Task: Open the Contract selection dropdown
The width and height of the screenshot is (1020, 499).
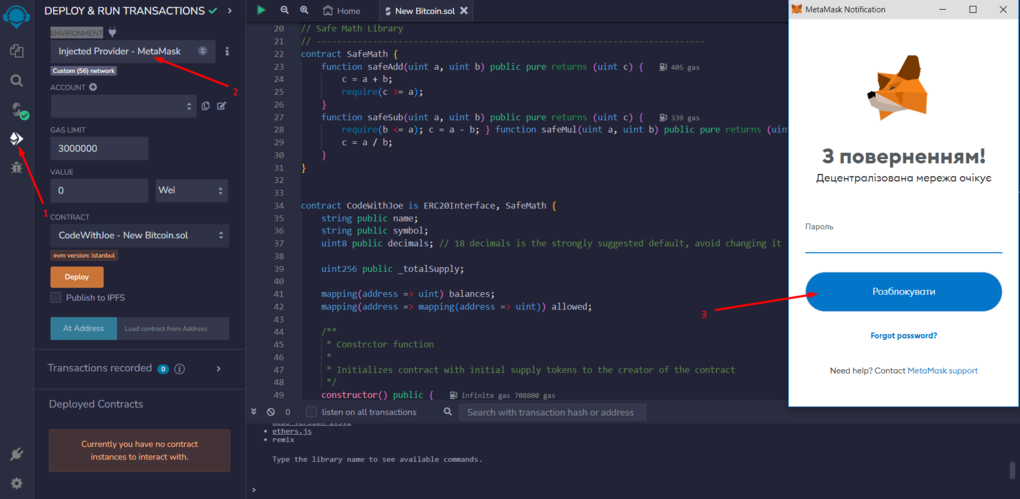Action: [x=139, y=235]
